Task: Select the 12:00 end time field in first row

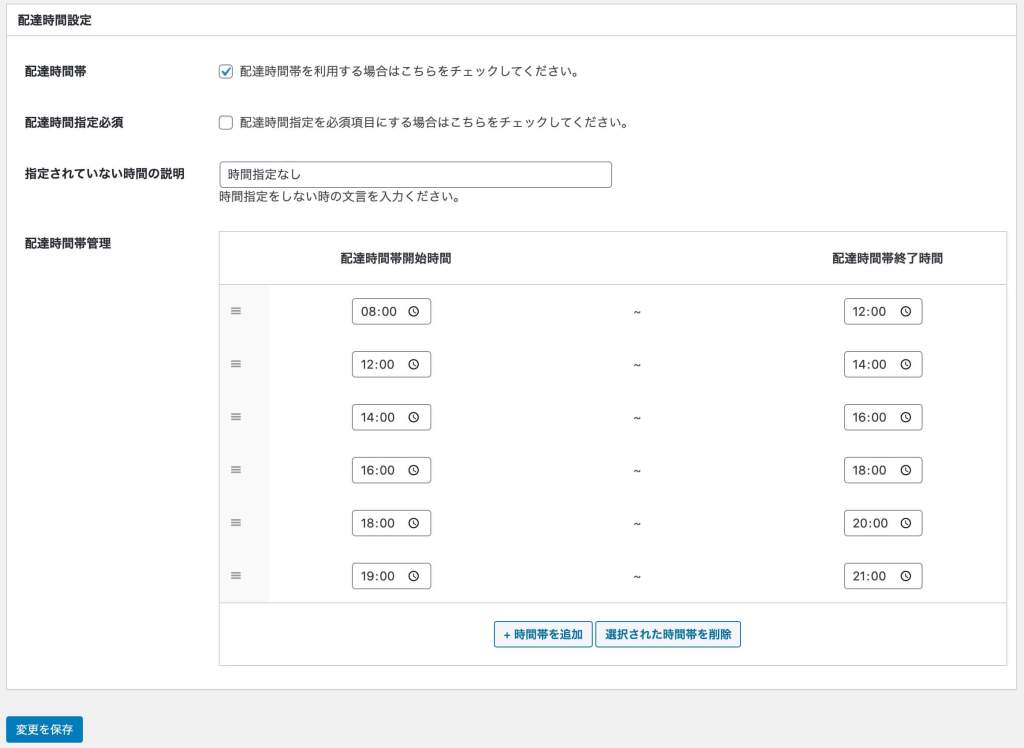Action: (x=871, y=312)
